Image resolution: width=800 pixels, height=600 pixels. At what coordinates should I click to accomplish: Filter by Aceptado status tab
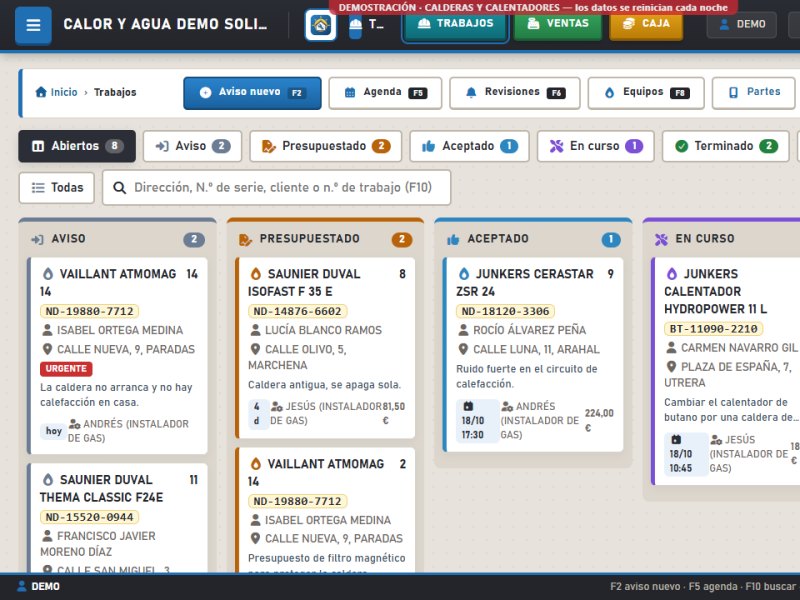[469, 146]
